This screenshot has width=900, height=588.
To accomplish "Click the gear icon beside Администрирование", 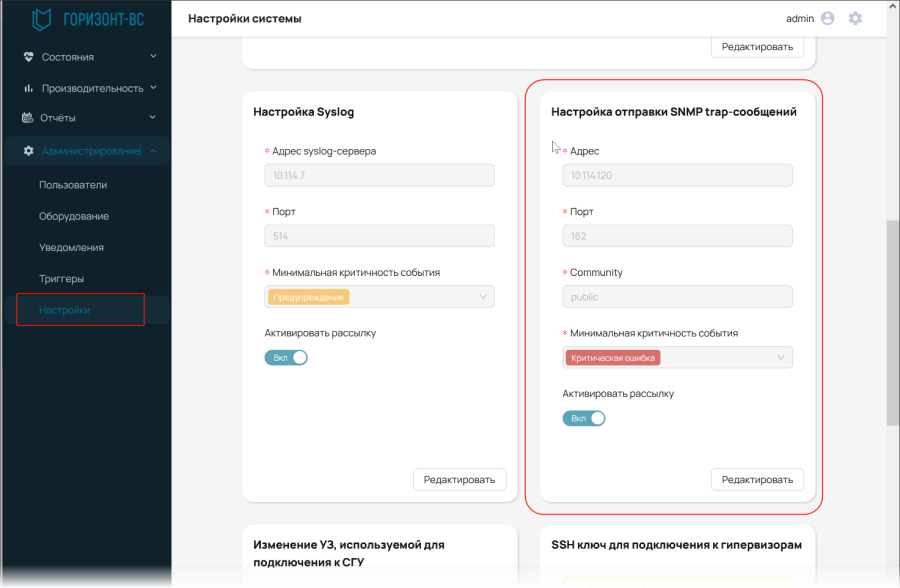I will [x=28, y=150].
